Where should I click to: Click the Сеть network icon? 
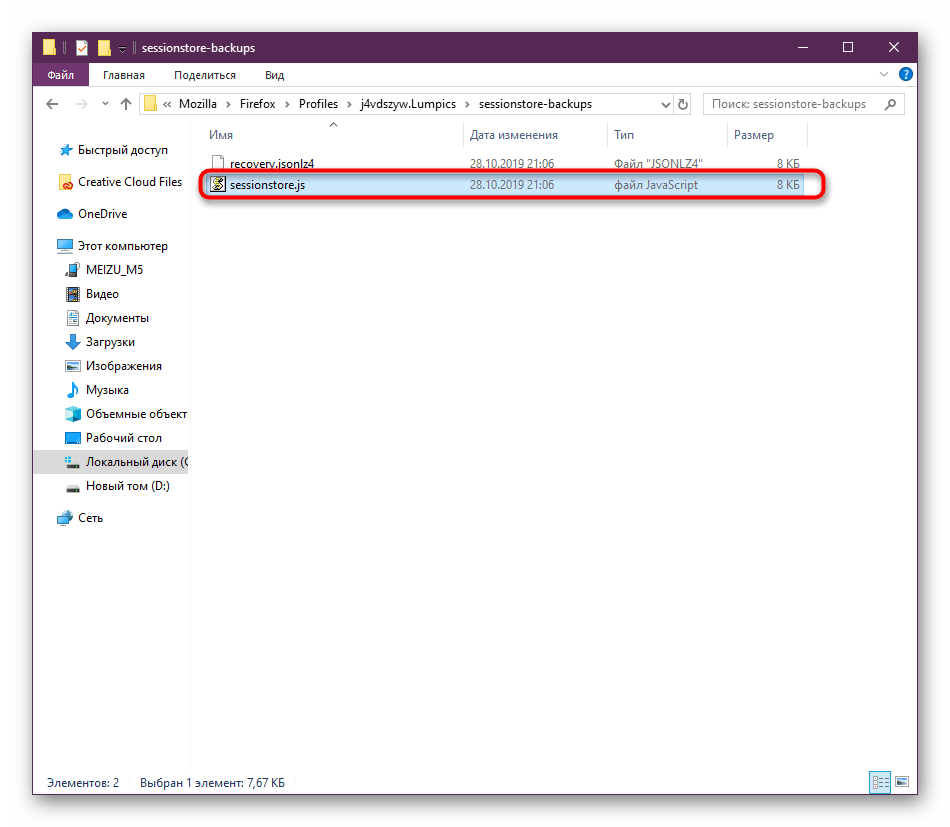click(65, 518)
